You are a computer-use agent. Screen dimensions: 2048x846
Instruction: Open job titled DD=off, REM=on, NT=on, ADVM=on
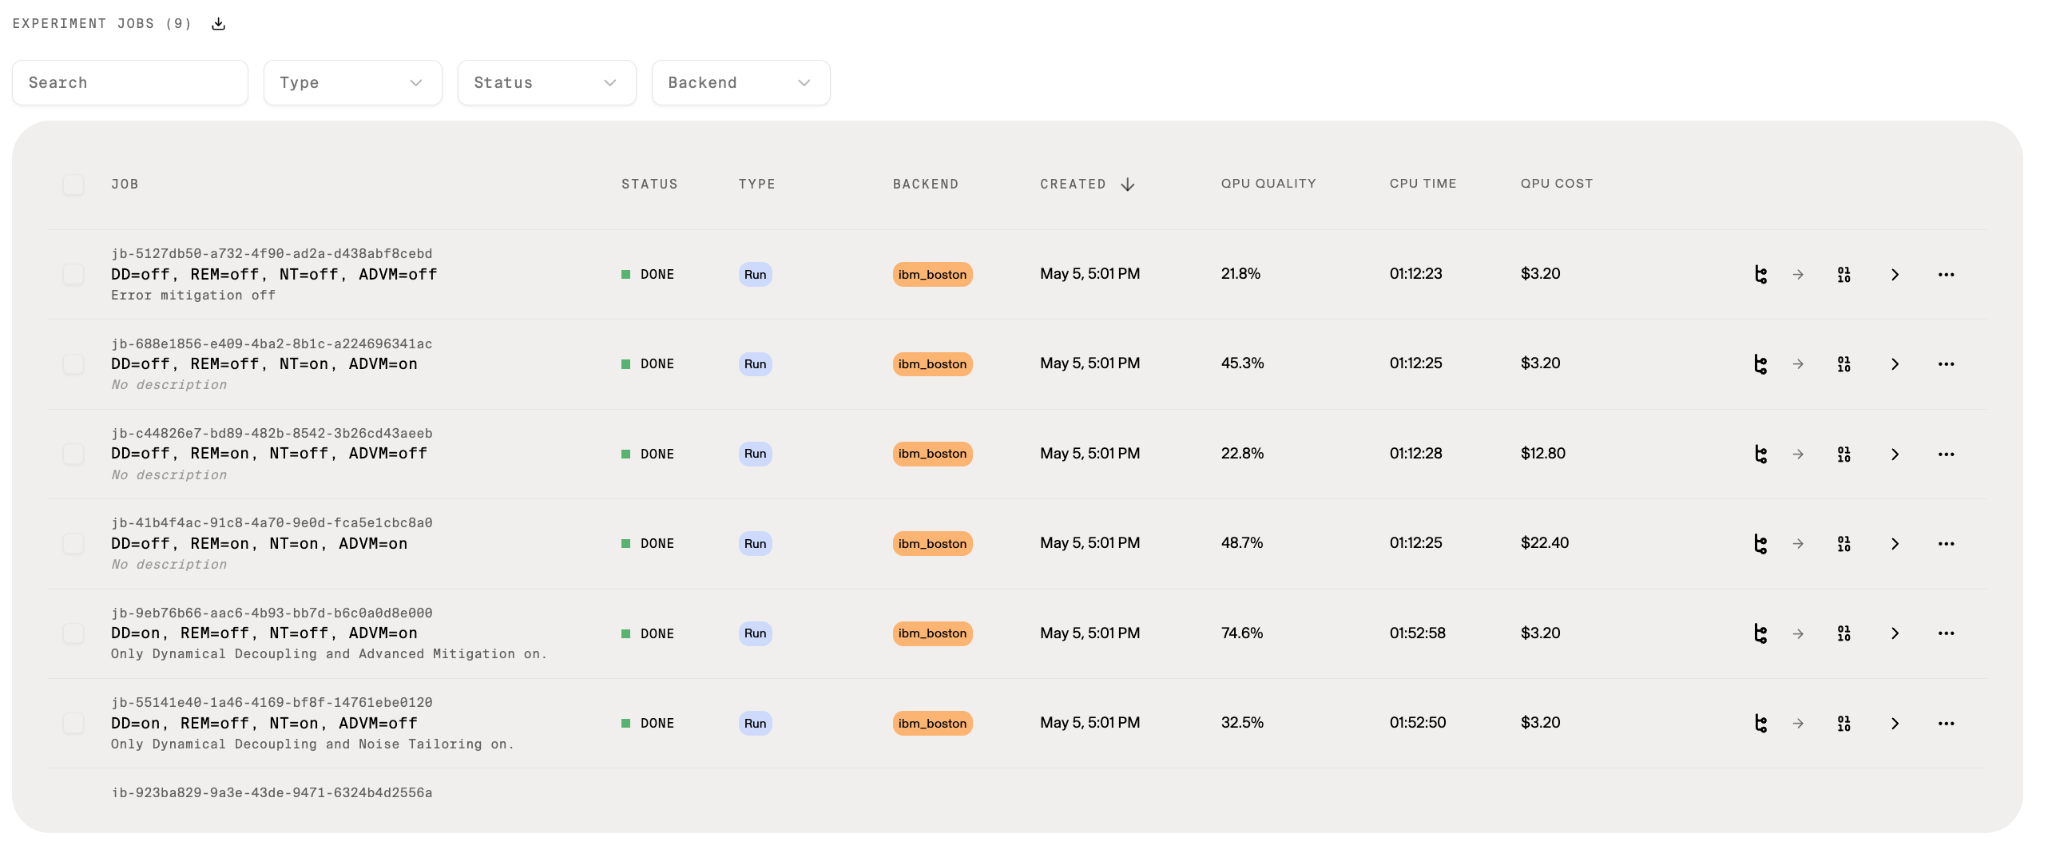pyautogui.click(x=259, y=544)
